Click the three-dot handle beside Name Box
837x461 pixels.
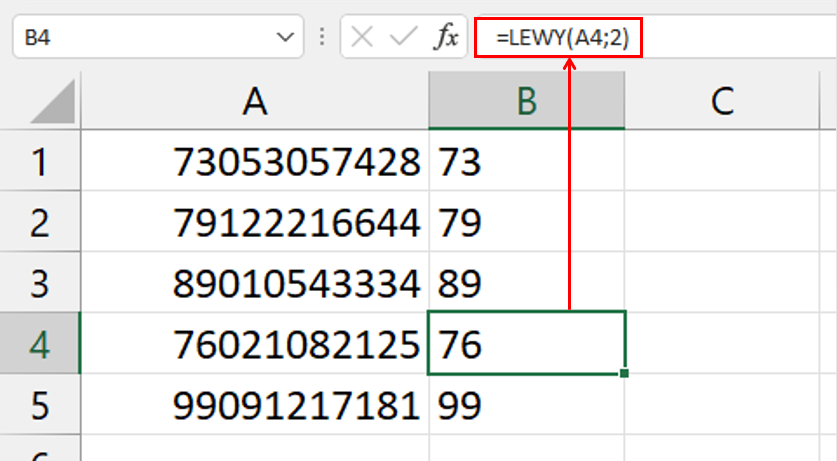(321, 38)
